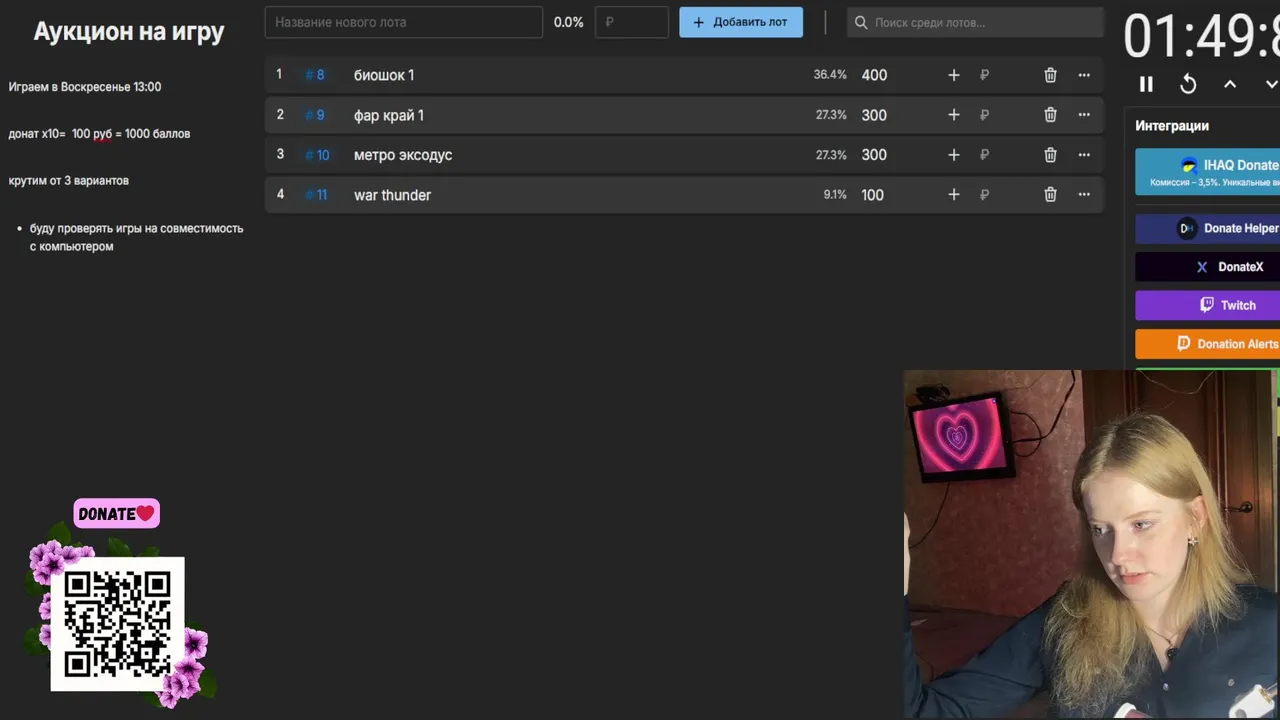
Task: Open more options for метро эксодус
Action: pos(1084,155)
